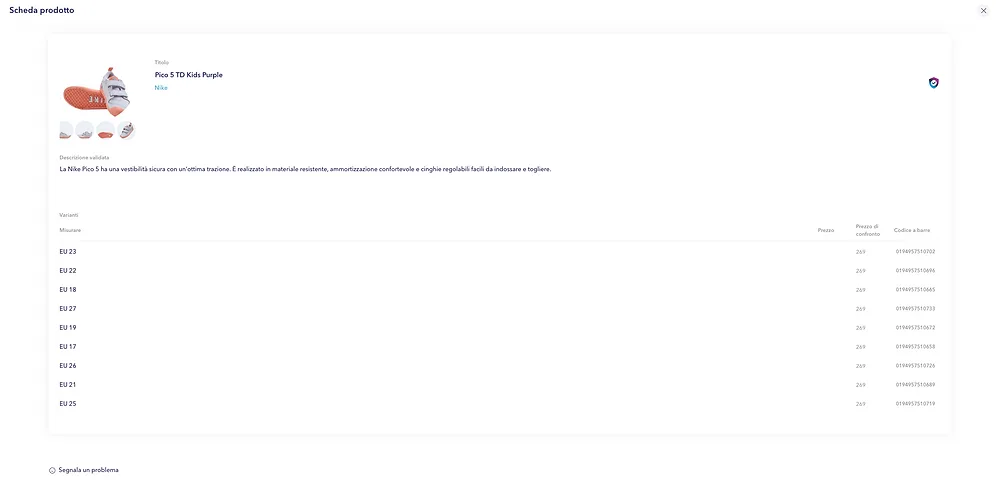Click the 269 comparison price for EU 27
Viewport: 1000px width, 480px height.
click(860, 309)
